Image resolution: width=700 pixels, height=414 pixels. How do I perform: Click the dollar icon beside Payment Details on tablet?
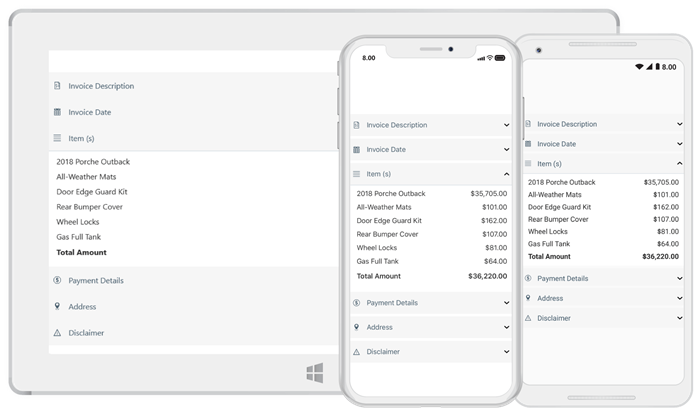click(57, 280)
